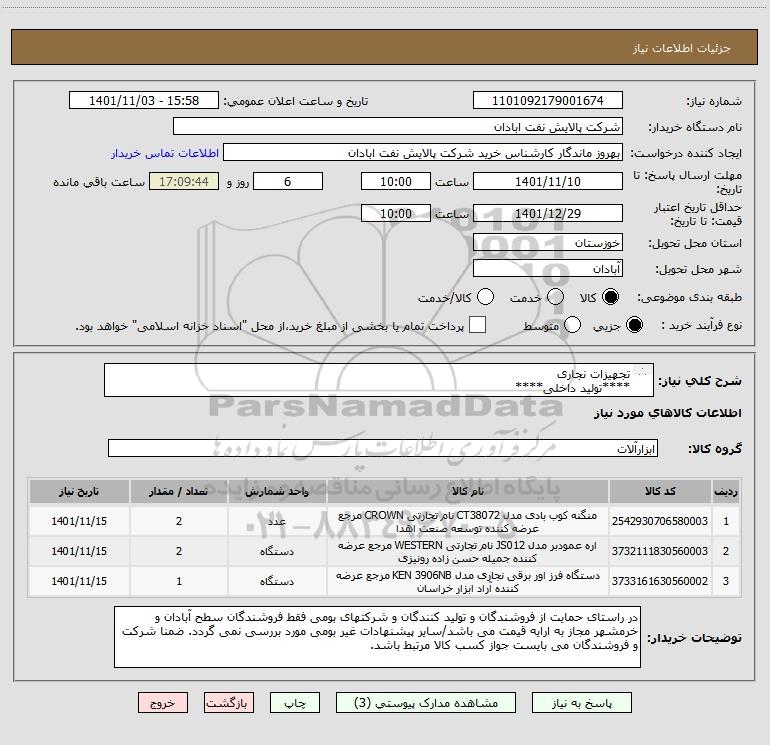Click the announcement date 1401/11/03 - 15:58 field
The height and width of the screenshot is (745, 770).
tap(144, 101)
